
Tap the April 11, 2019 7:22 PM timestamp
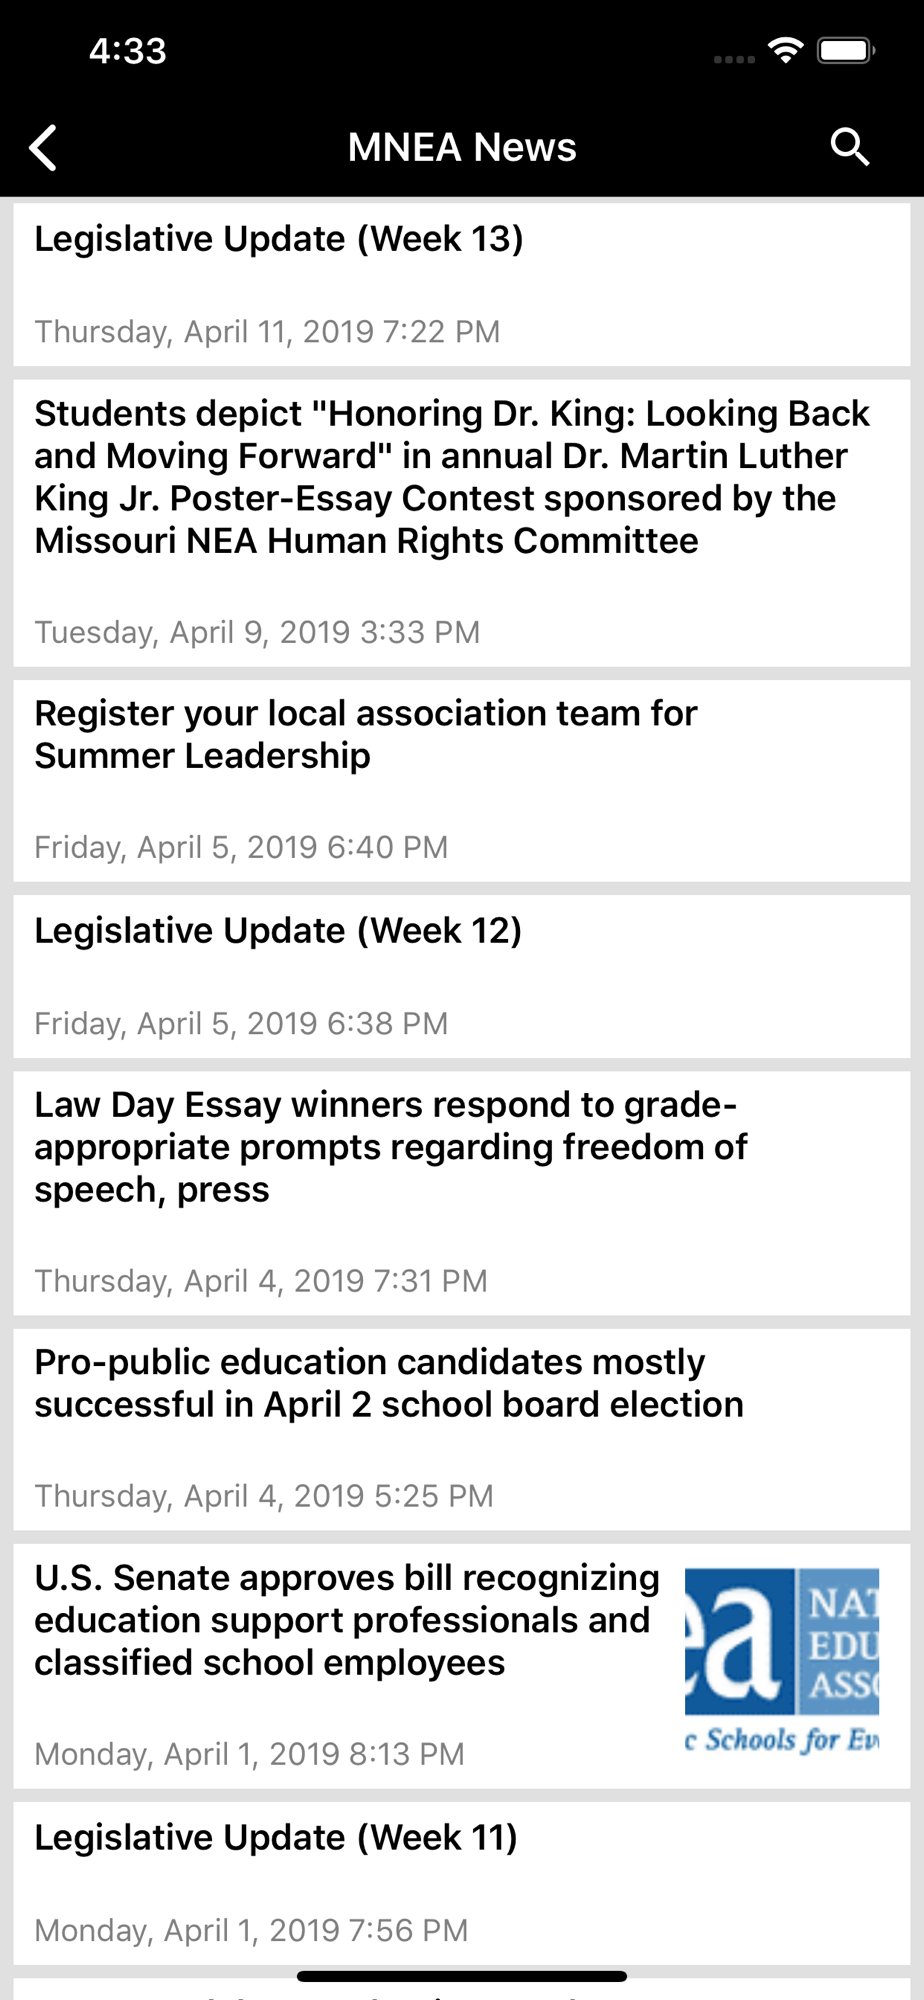coord(267,332)
